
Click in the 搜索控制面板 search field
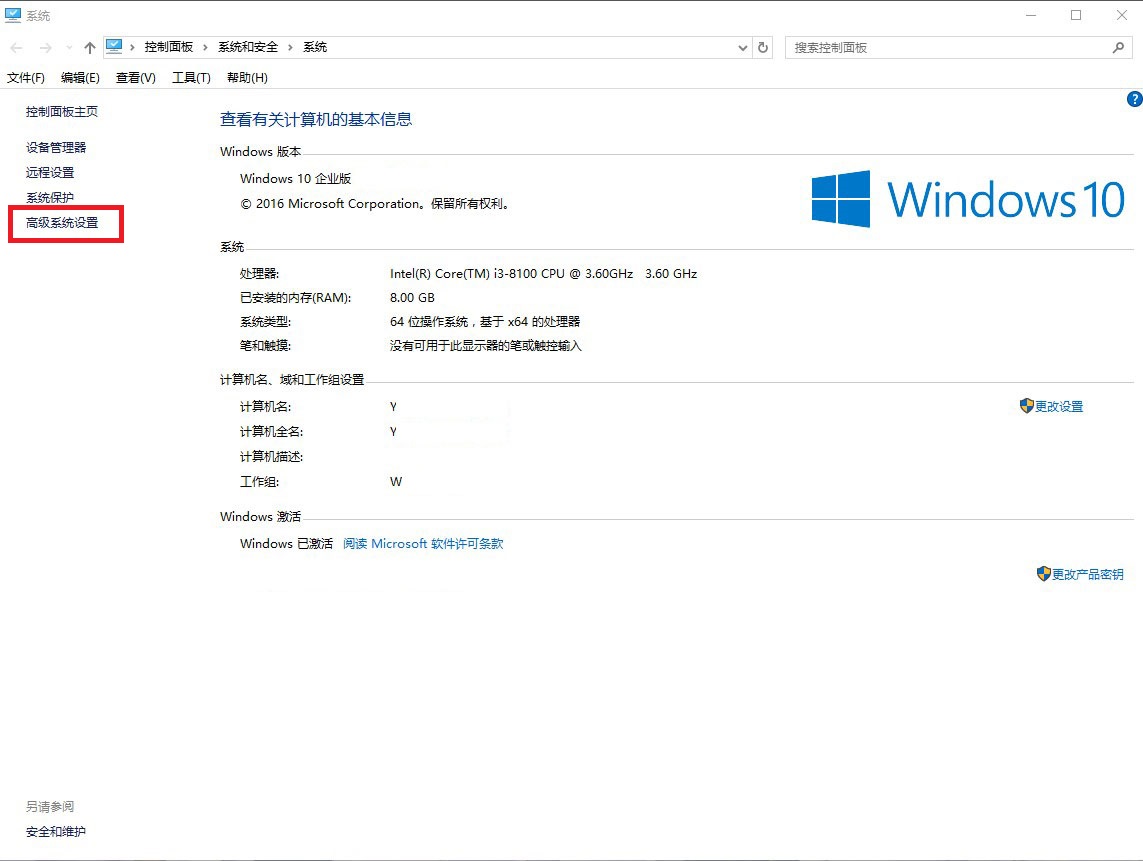pos(959,47)
